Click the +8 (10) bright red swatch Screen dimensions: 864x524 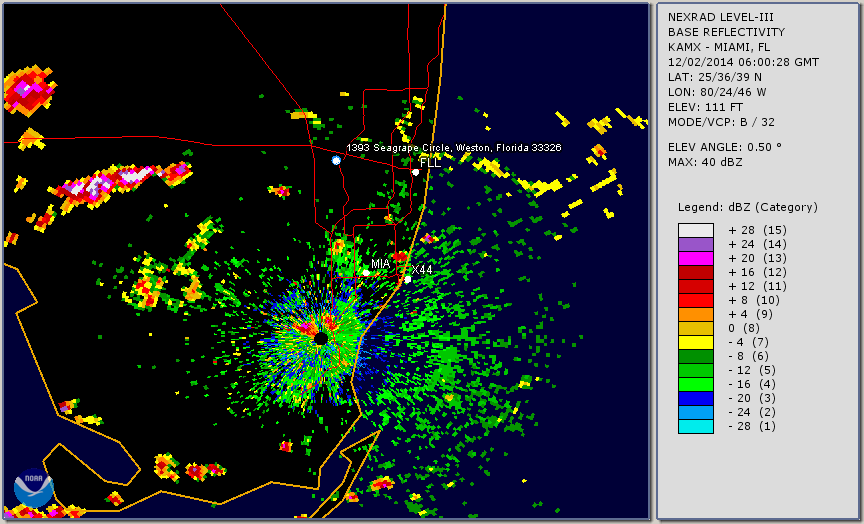click(696, 300)
